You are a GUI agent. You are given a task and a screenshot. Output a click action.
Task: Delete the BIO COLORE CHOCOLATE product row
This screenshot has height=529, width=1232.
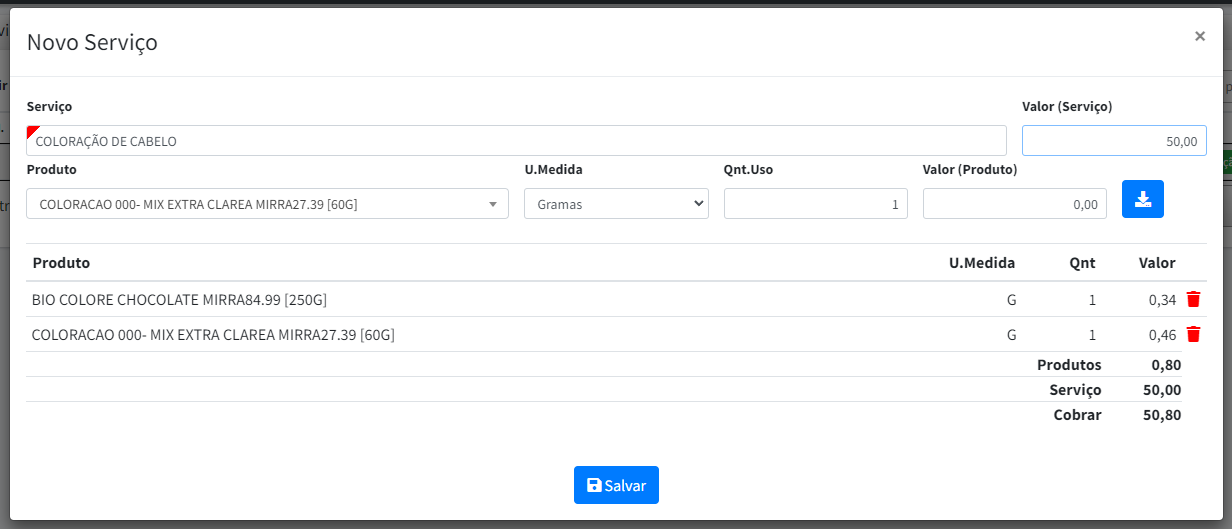pyautogui.click(x=1192, y=299)
